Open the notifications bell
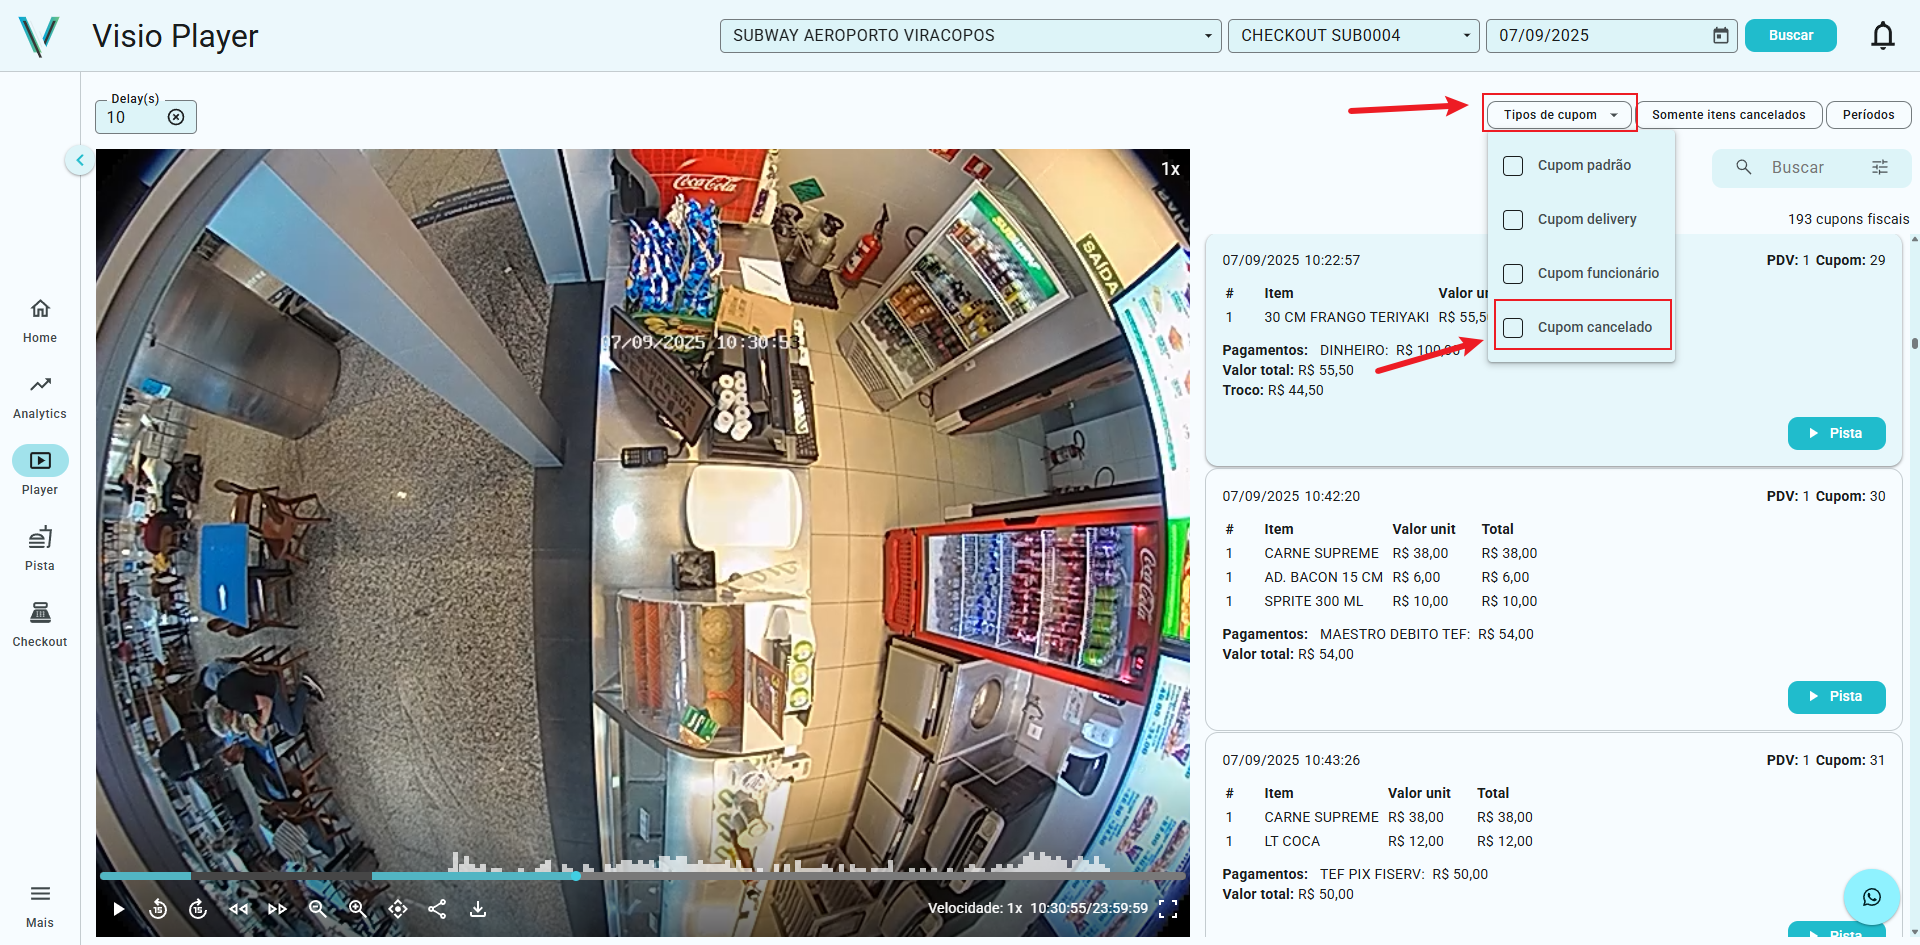Viewport: 1920px width, 945px height. pyautogui.click(x=1882, y=36)
